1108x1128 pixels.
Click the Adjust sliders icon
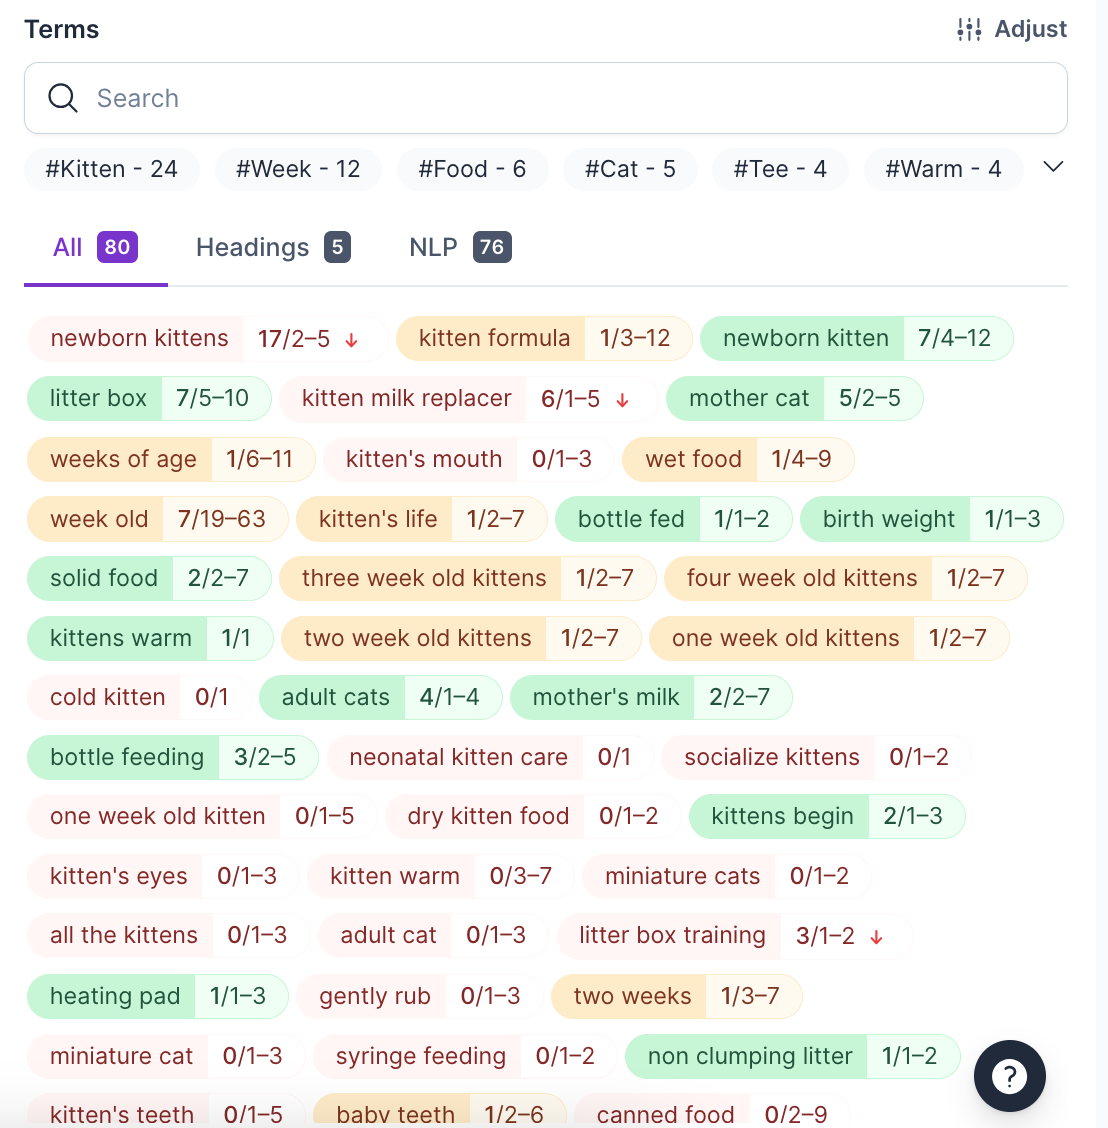(969, 30)
